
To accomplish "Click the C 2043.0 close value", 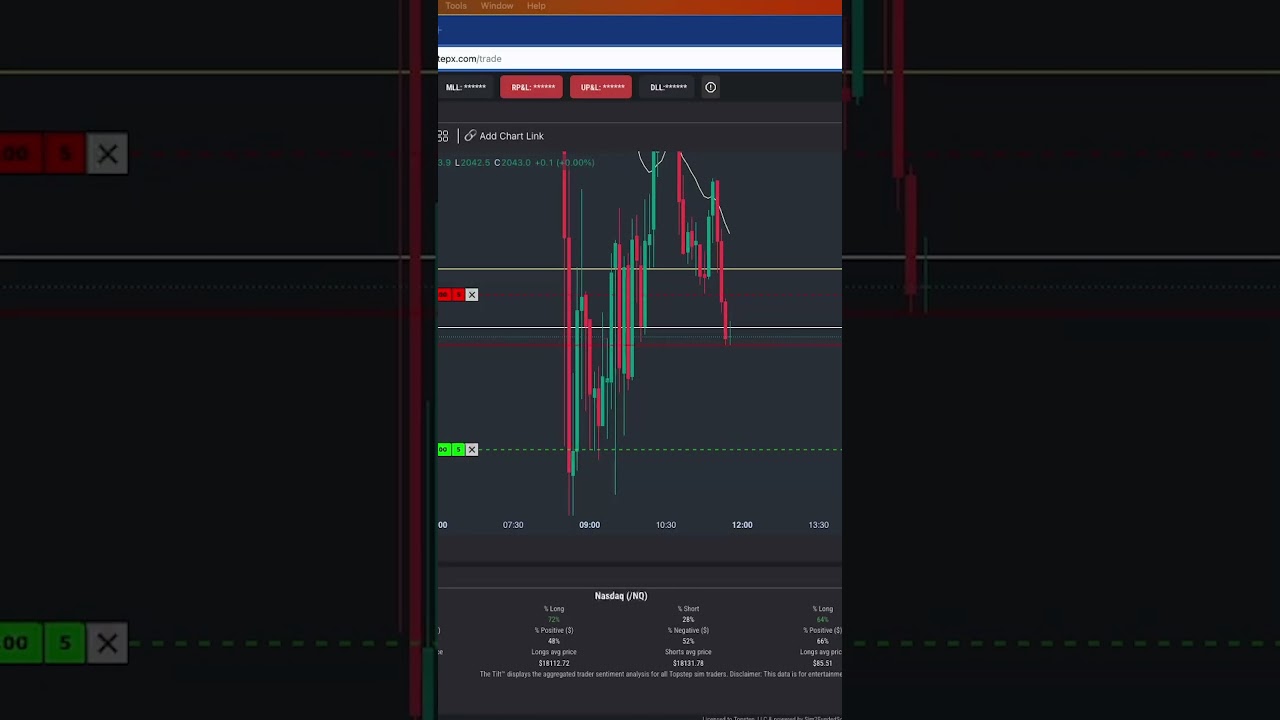I will pos(512,163).
